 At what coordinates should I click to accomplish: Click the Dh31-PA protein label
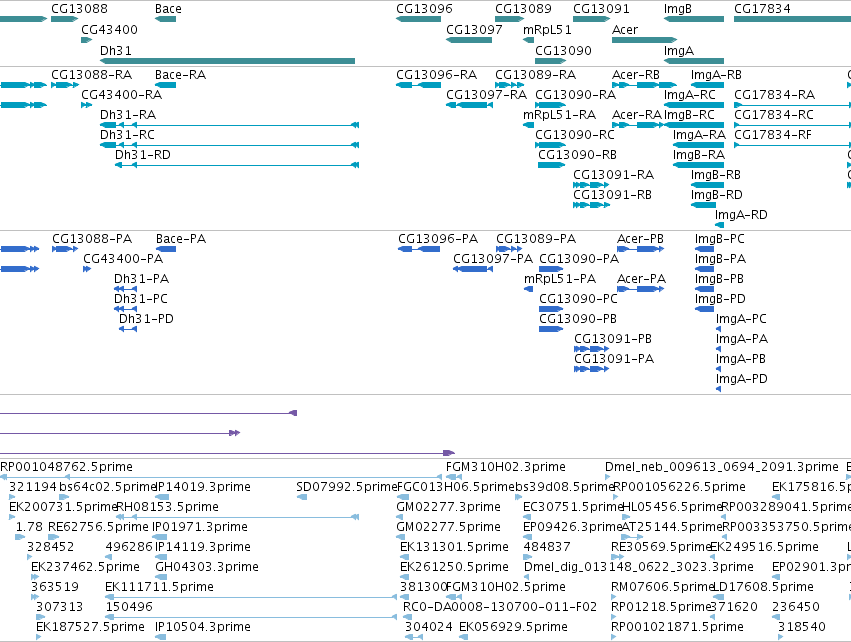click(141, 279)
